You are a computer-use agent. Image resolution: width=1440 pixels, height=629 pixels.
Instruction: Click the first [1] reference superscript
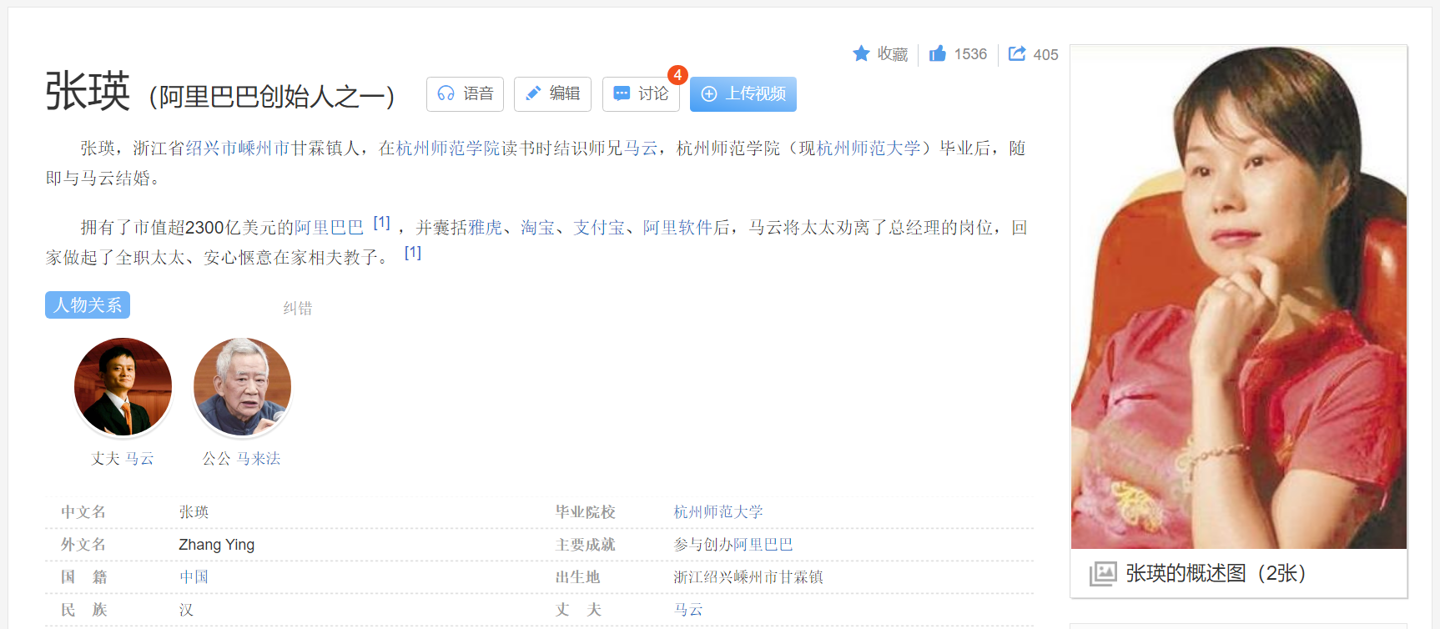tap(381, 223)
